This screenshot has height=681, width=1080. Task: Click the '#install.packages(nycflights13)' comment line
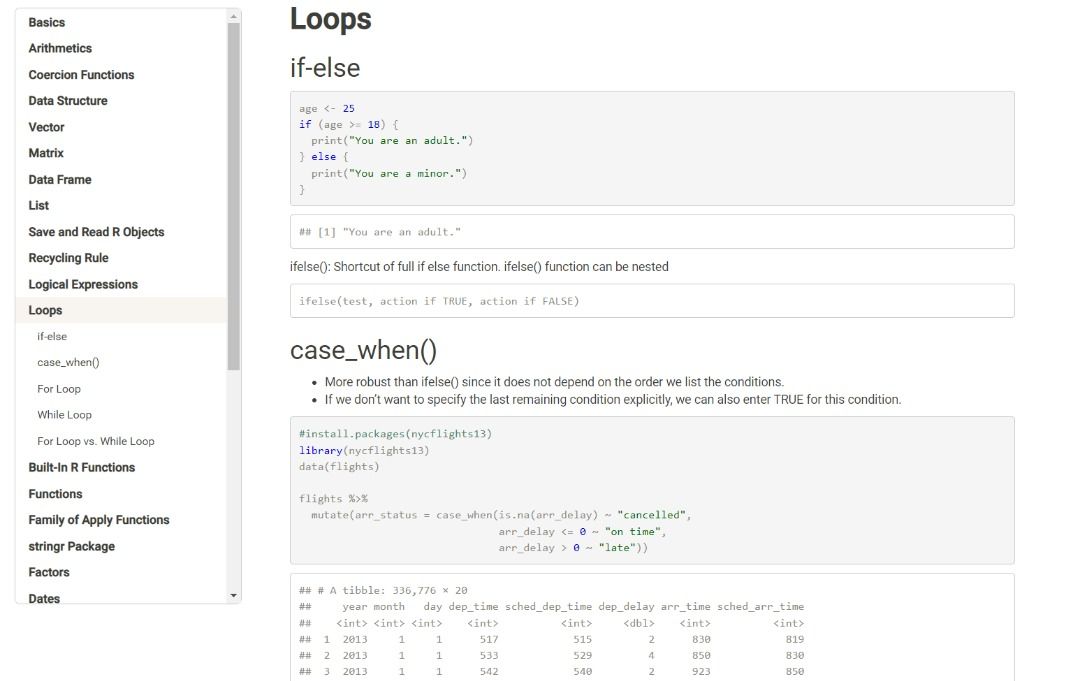click(395, 434)
